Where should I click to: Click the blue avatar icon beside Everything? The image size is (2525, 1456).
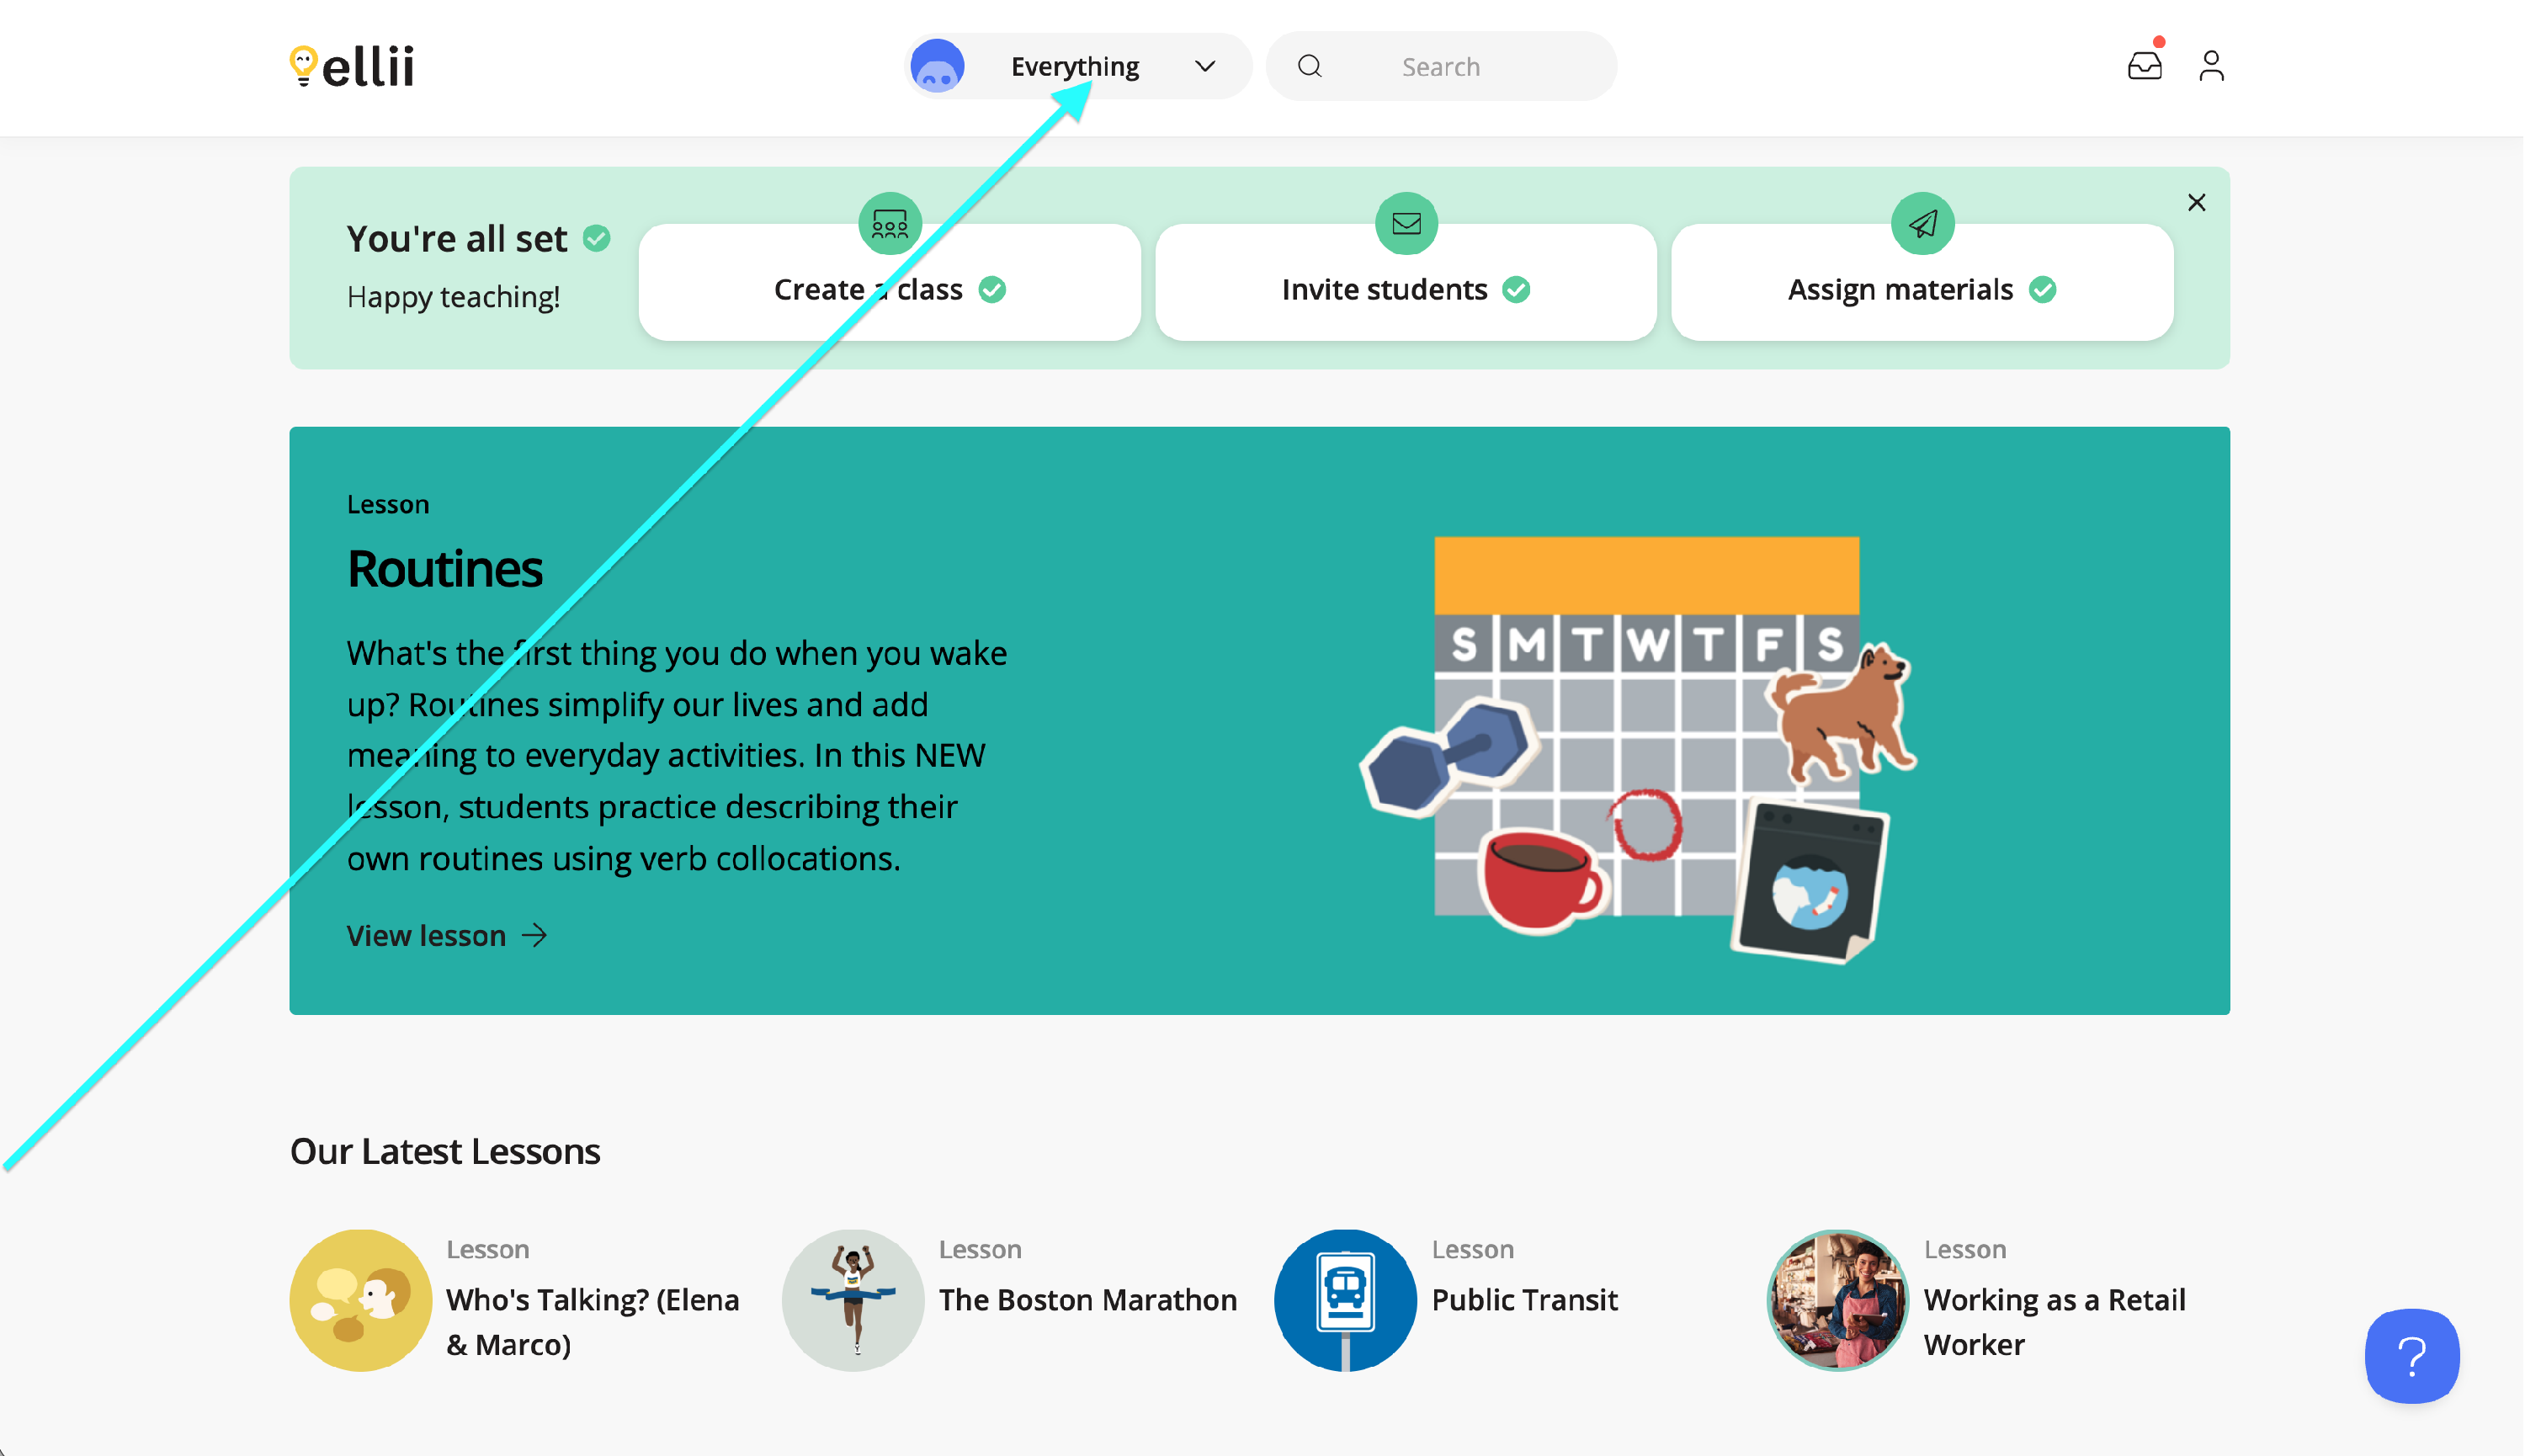(937, 66)
